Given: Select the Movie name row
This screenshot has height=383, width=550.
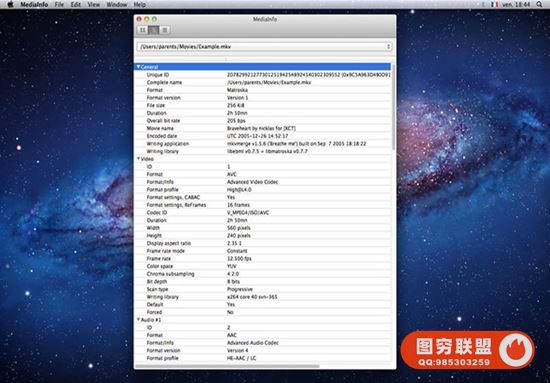Looking at the screenshot, I should (262, 128).
